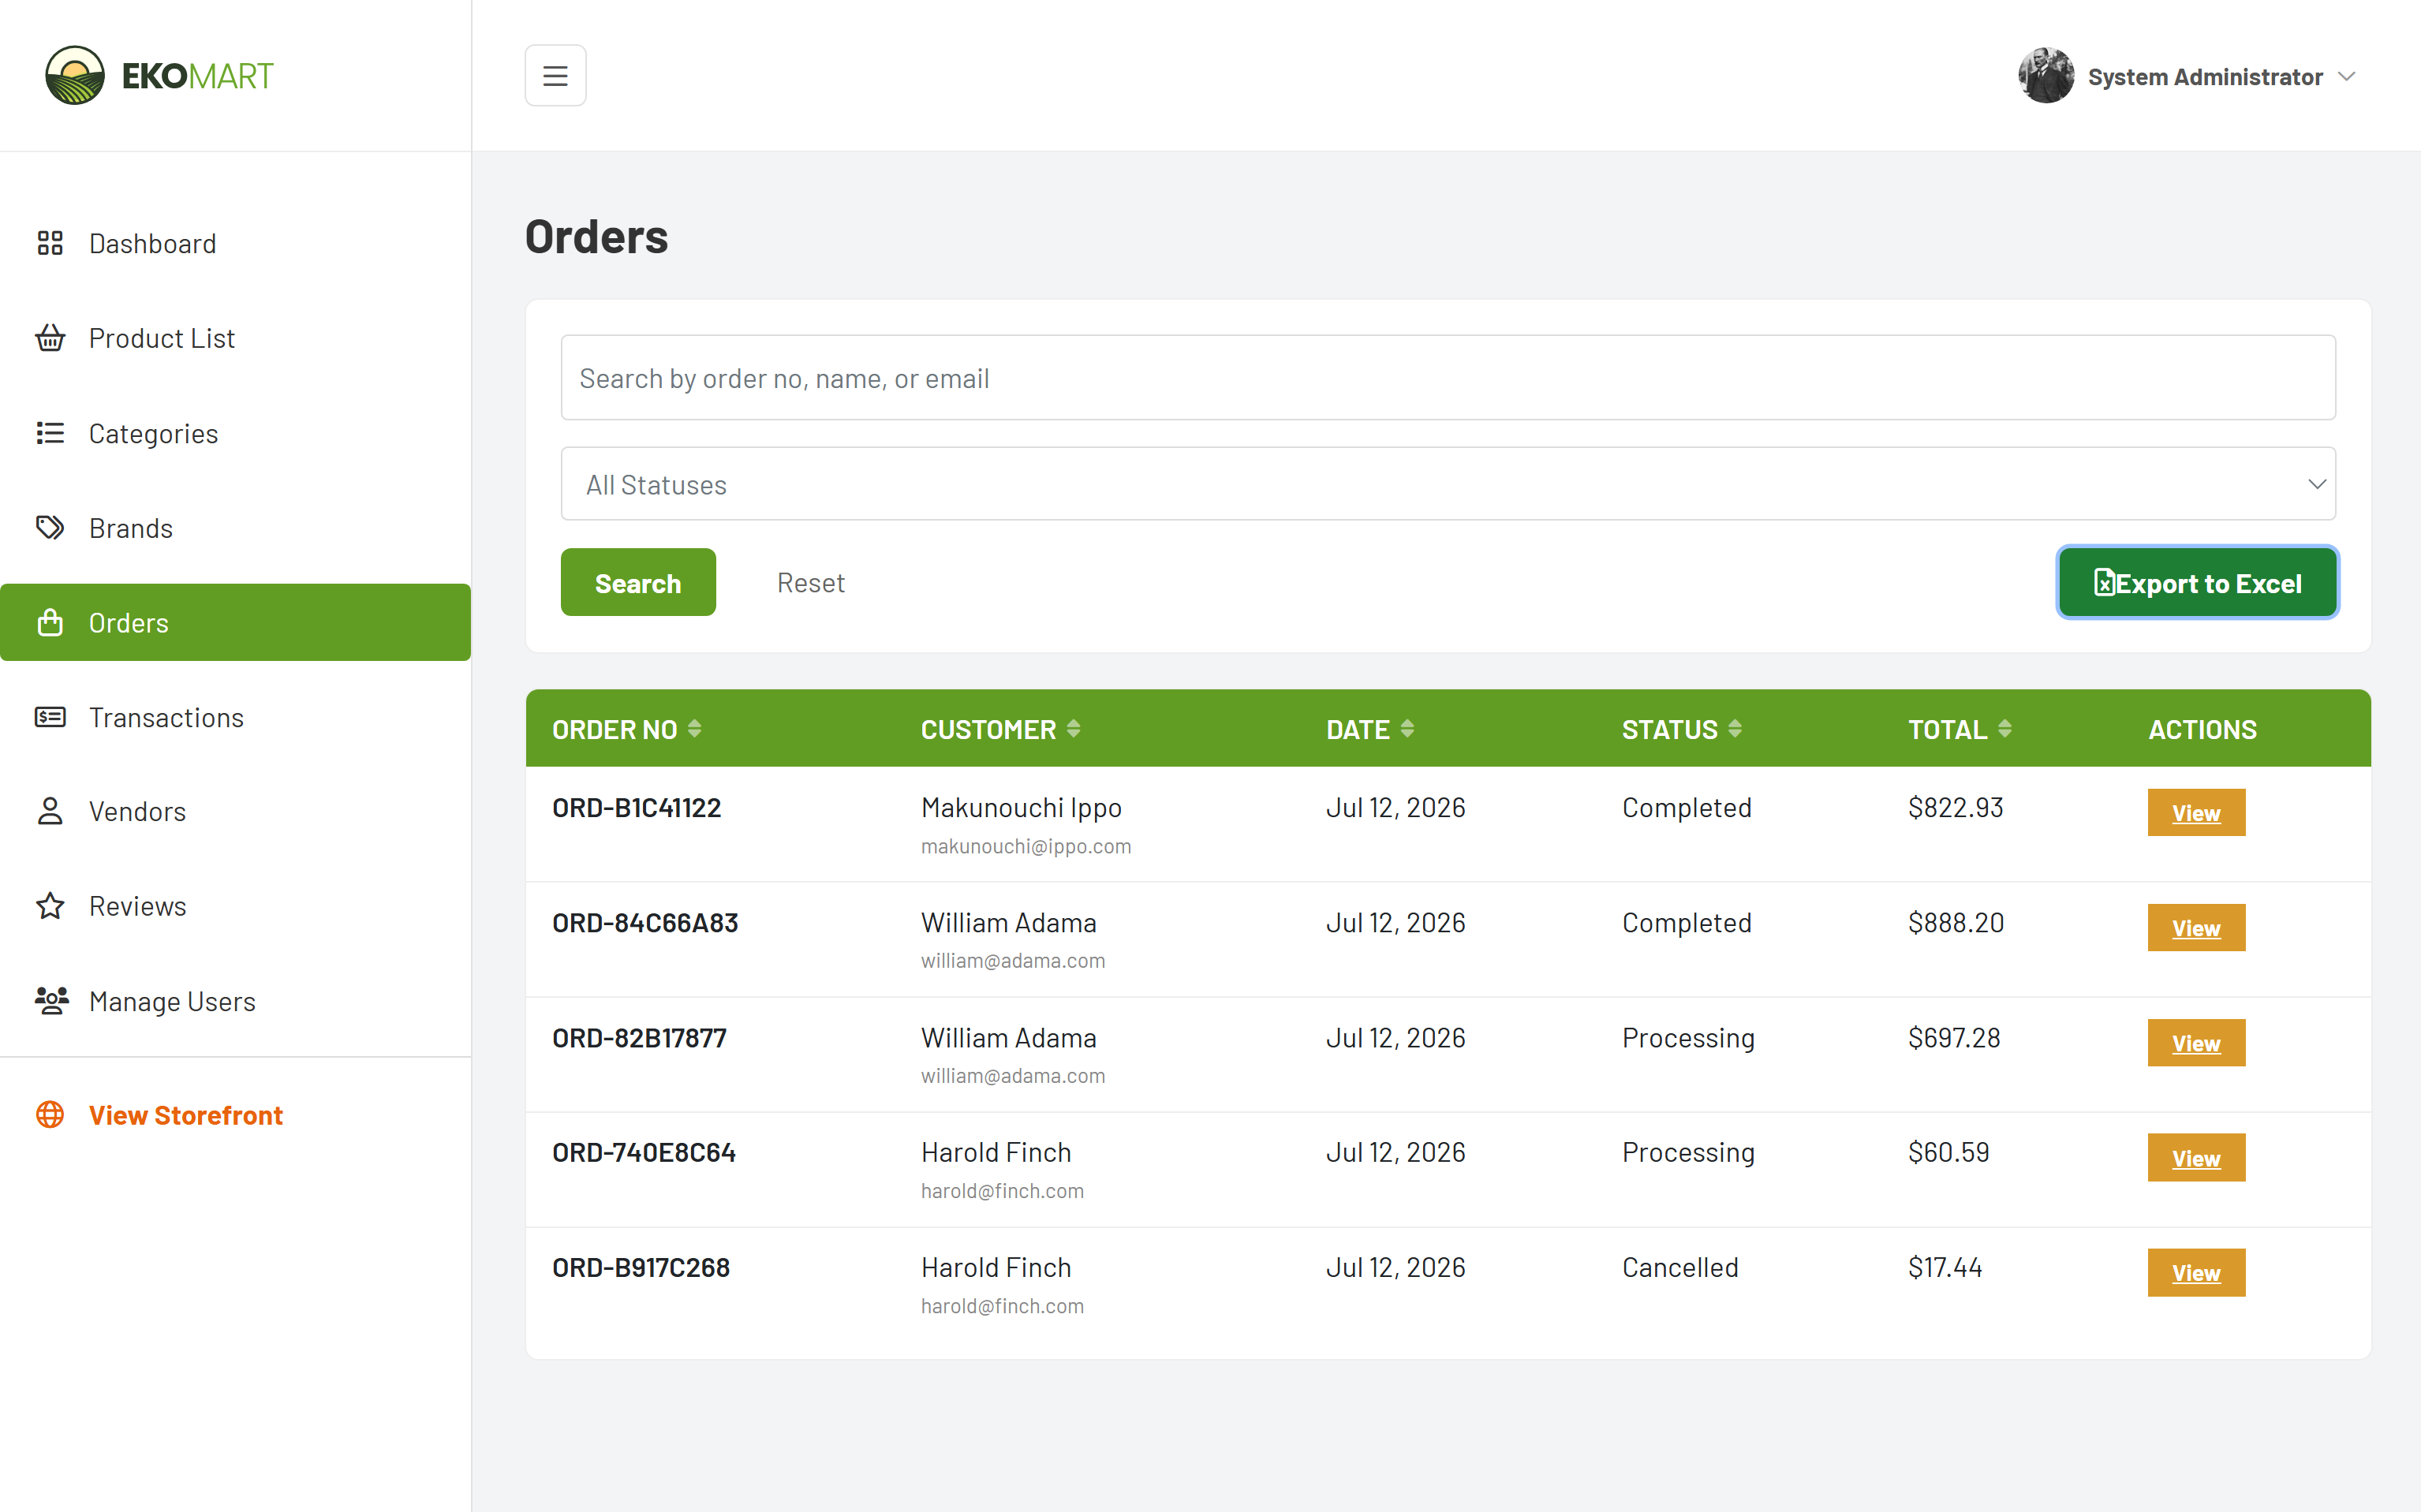Go to Product List page
2421x1512 pixels.
235,338
